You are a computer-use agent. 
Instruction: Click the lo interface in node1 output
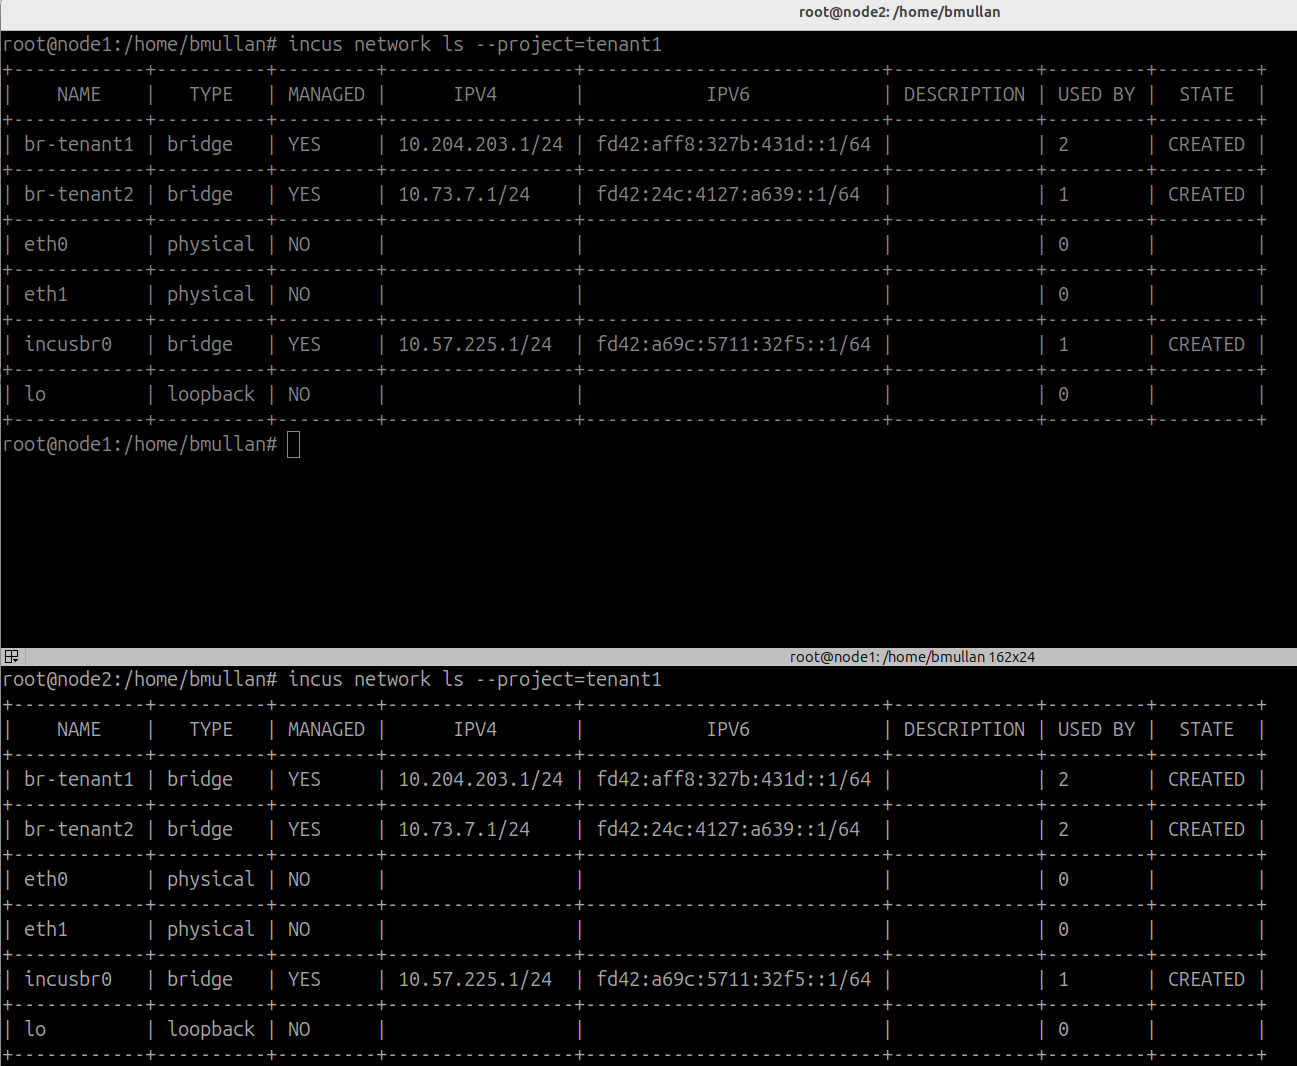click(x=35, y=394)
